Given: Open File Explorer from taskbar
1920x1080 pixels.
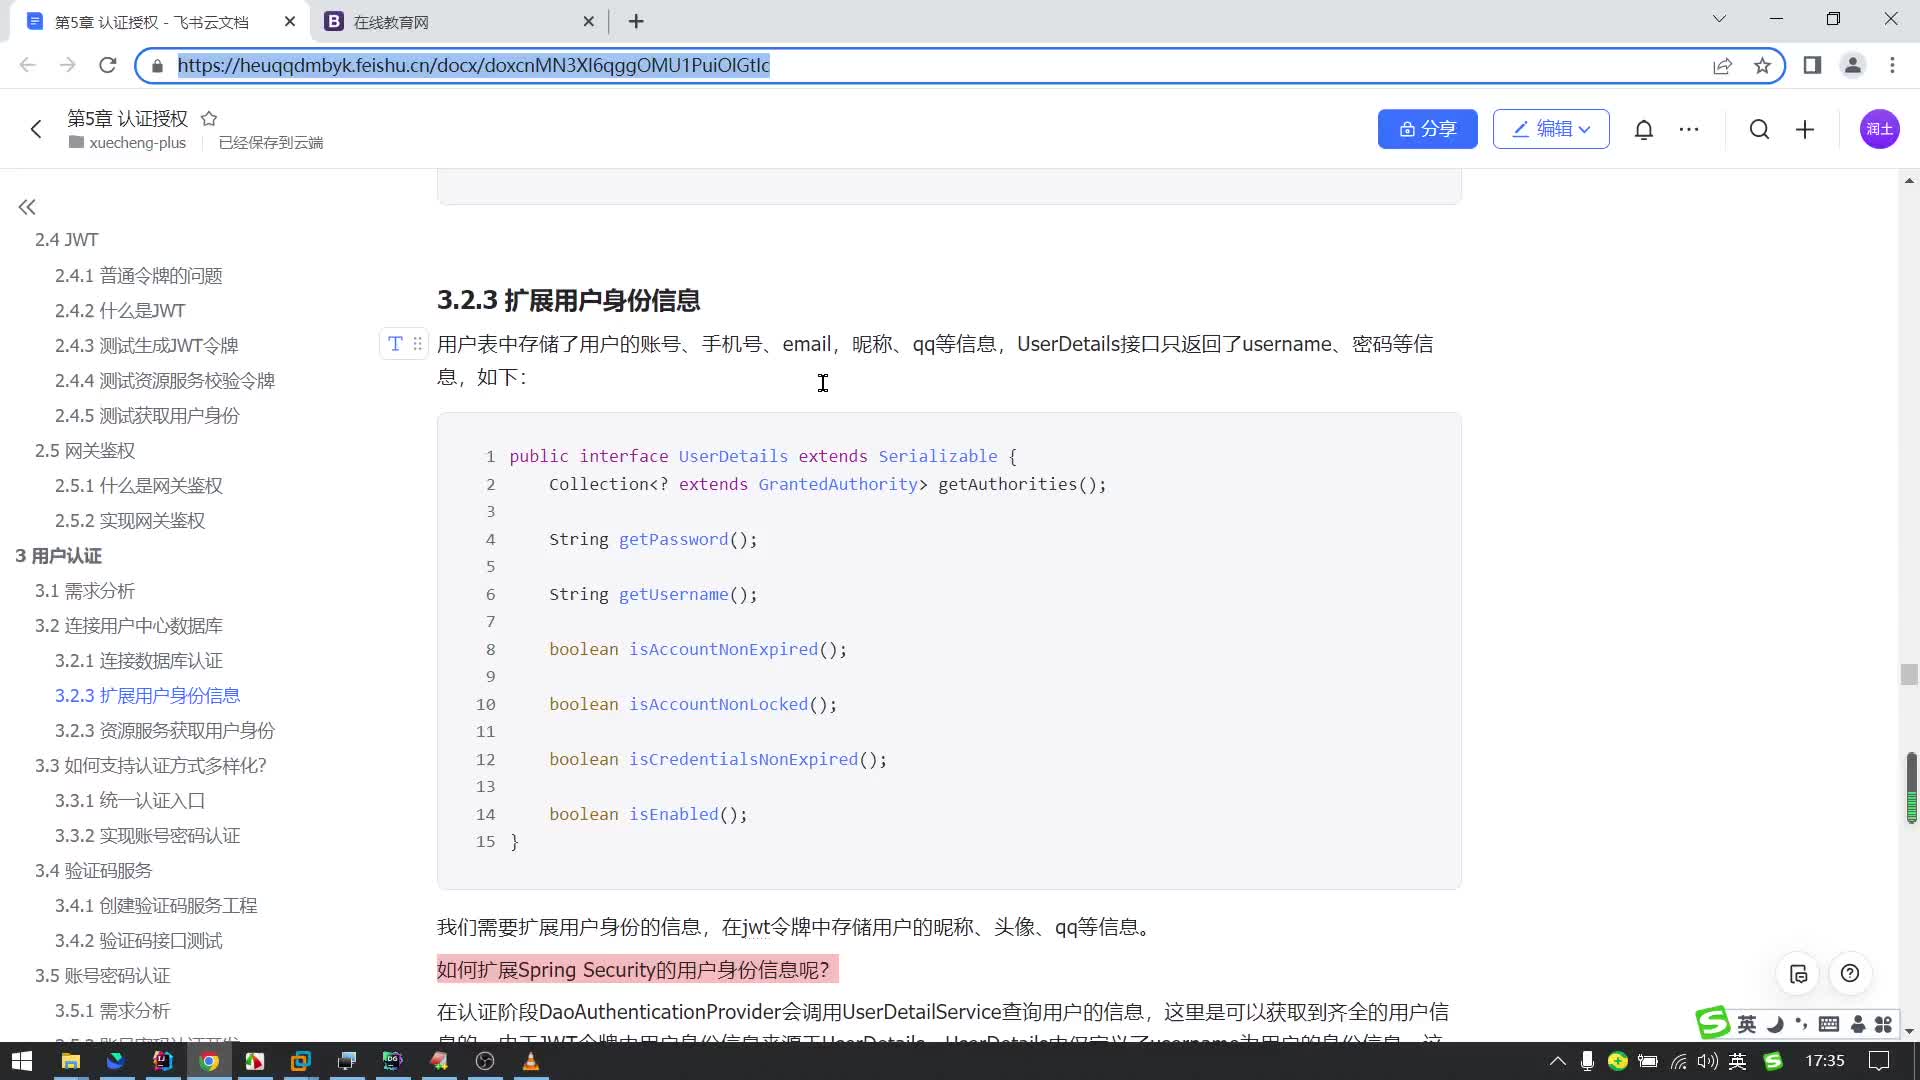Looking at the screenshot, I should [x=70, y=1061].
